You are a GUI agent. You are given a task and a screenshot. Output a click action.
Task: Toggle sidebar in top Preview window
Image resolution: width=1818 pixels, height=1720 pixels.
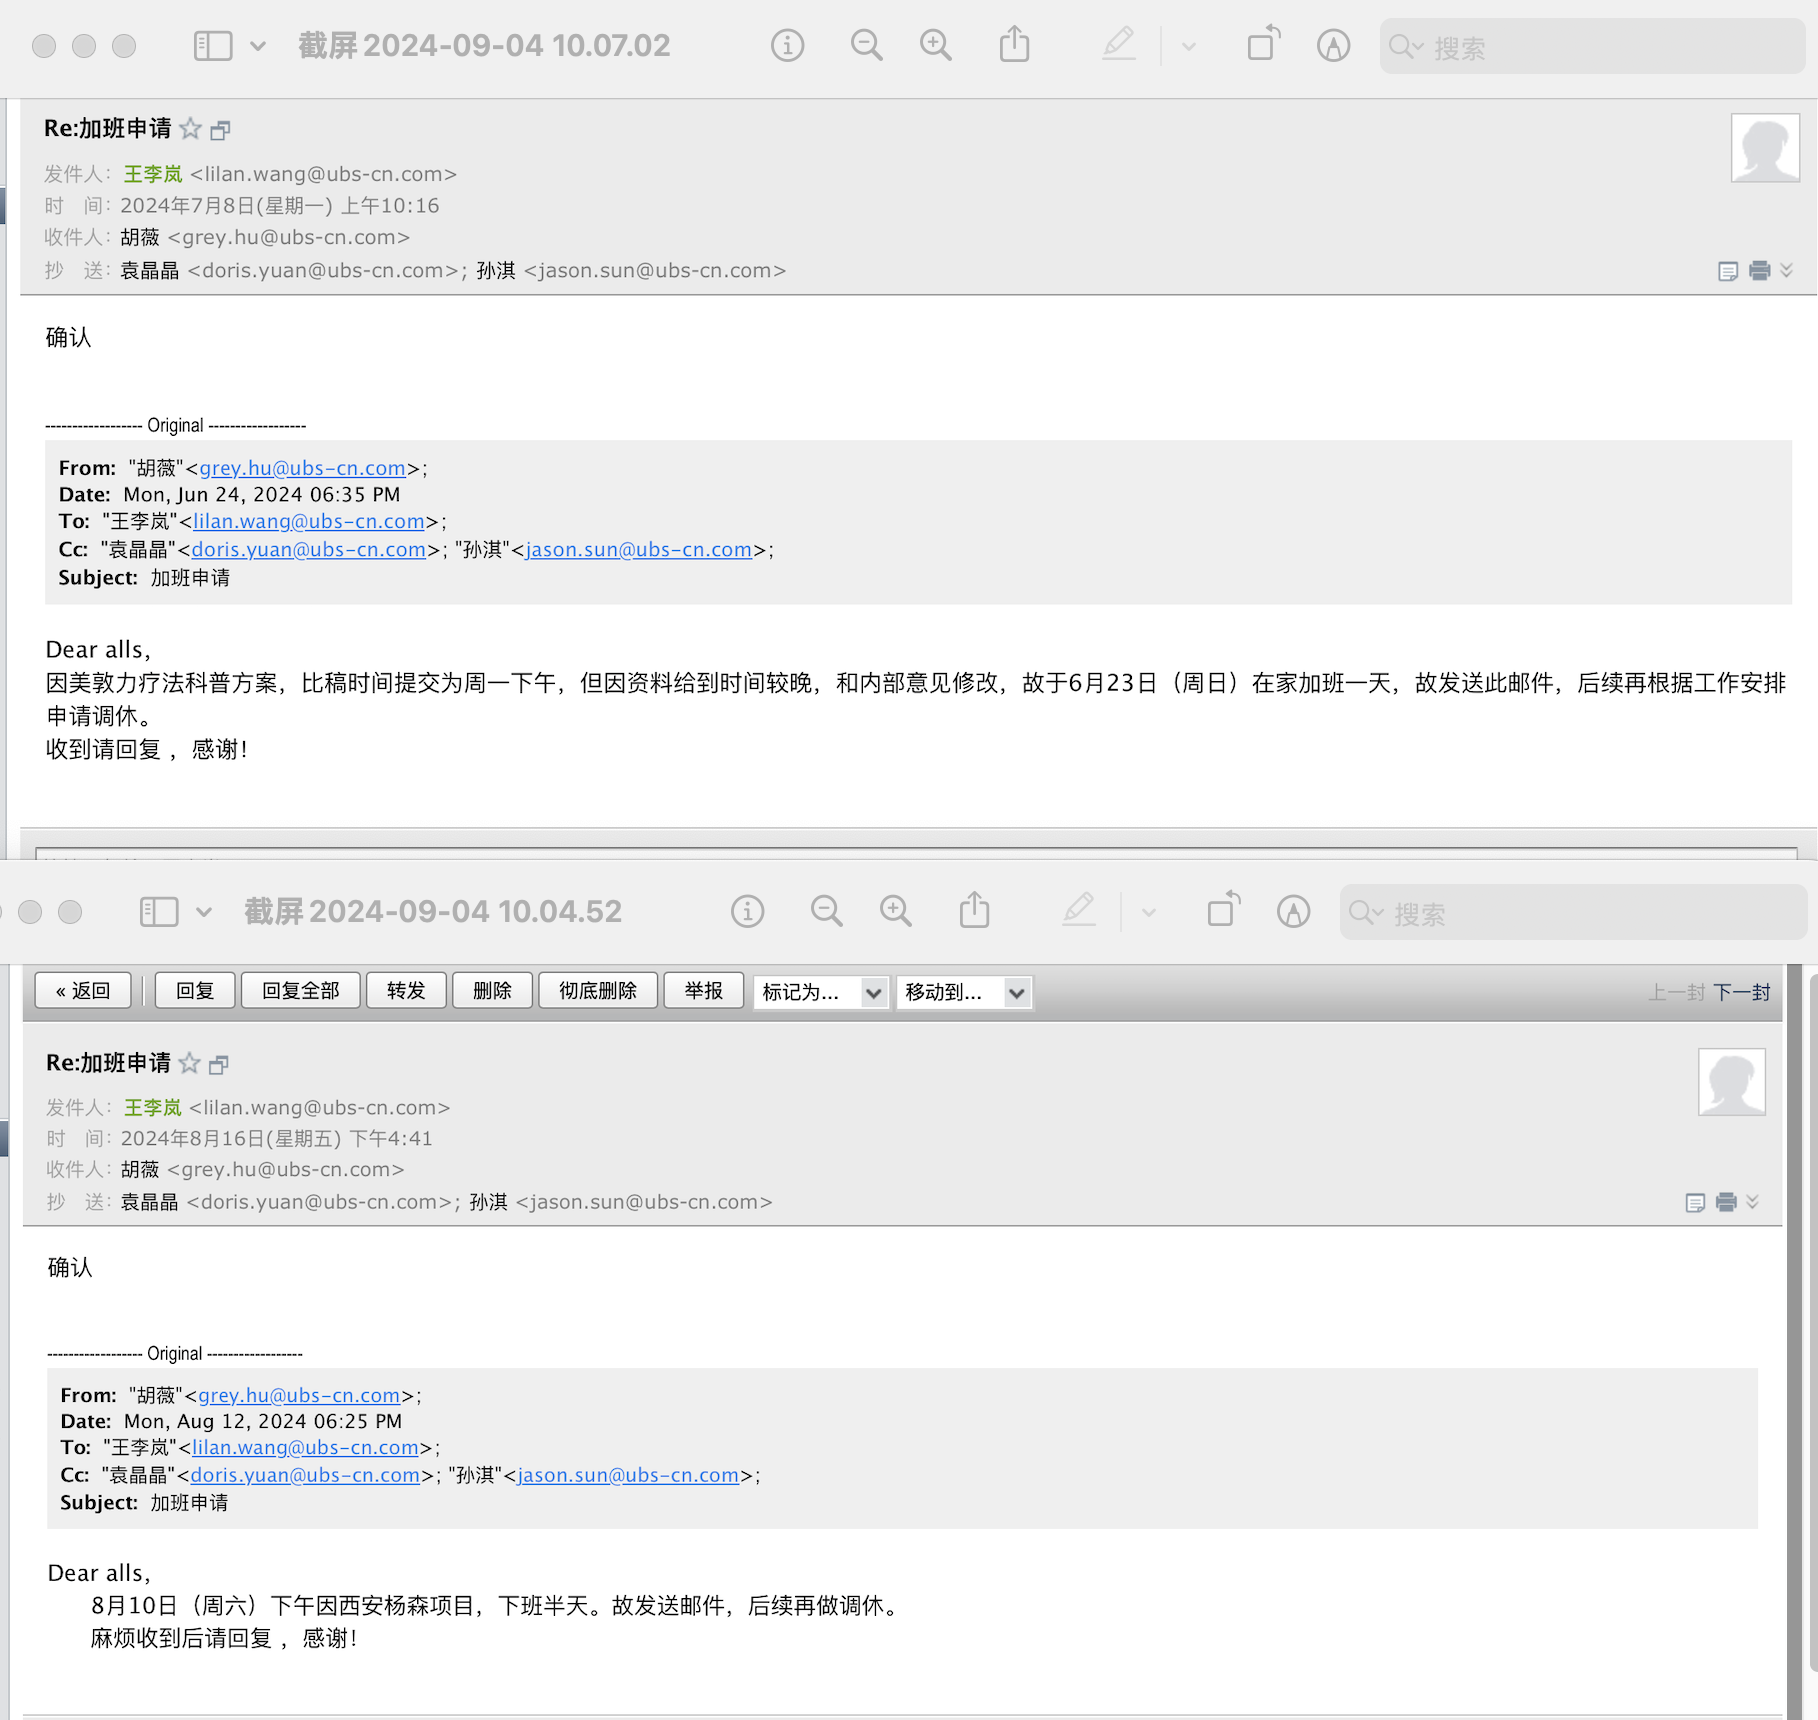click(212, 46)
